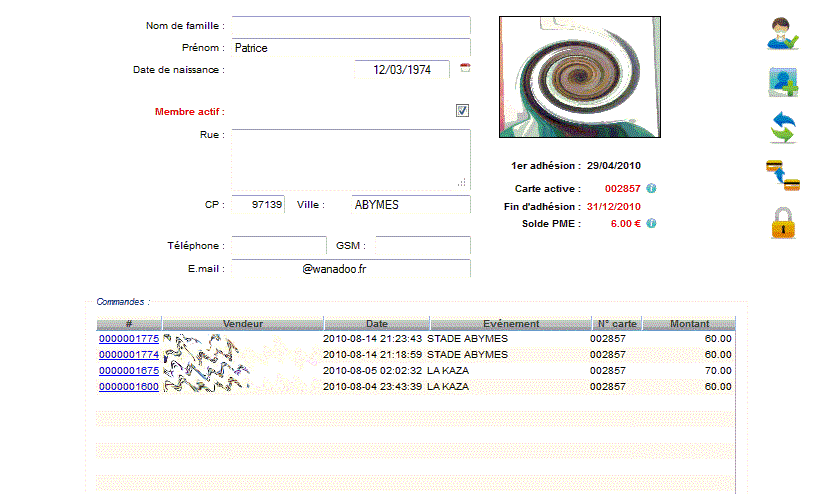Click the blue and green refresh arrows icon
Viewport: 827px width, 494px height.
[x=783, y=127]
